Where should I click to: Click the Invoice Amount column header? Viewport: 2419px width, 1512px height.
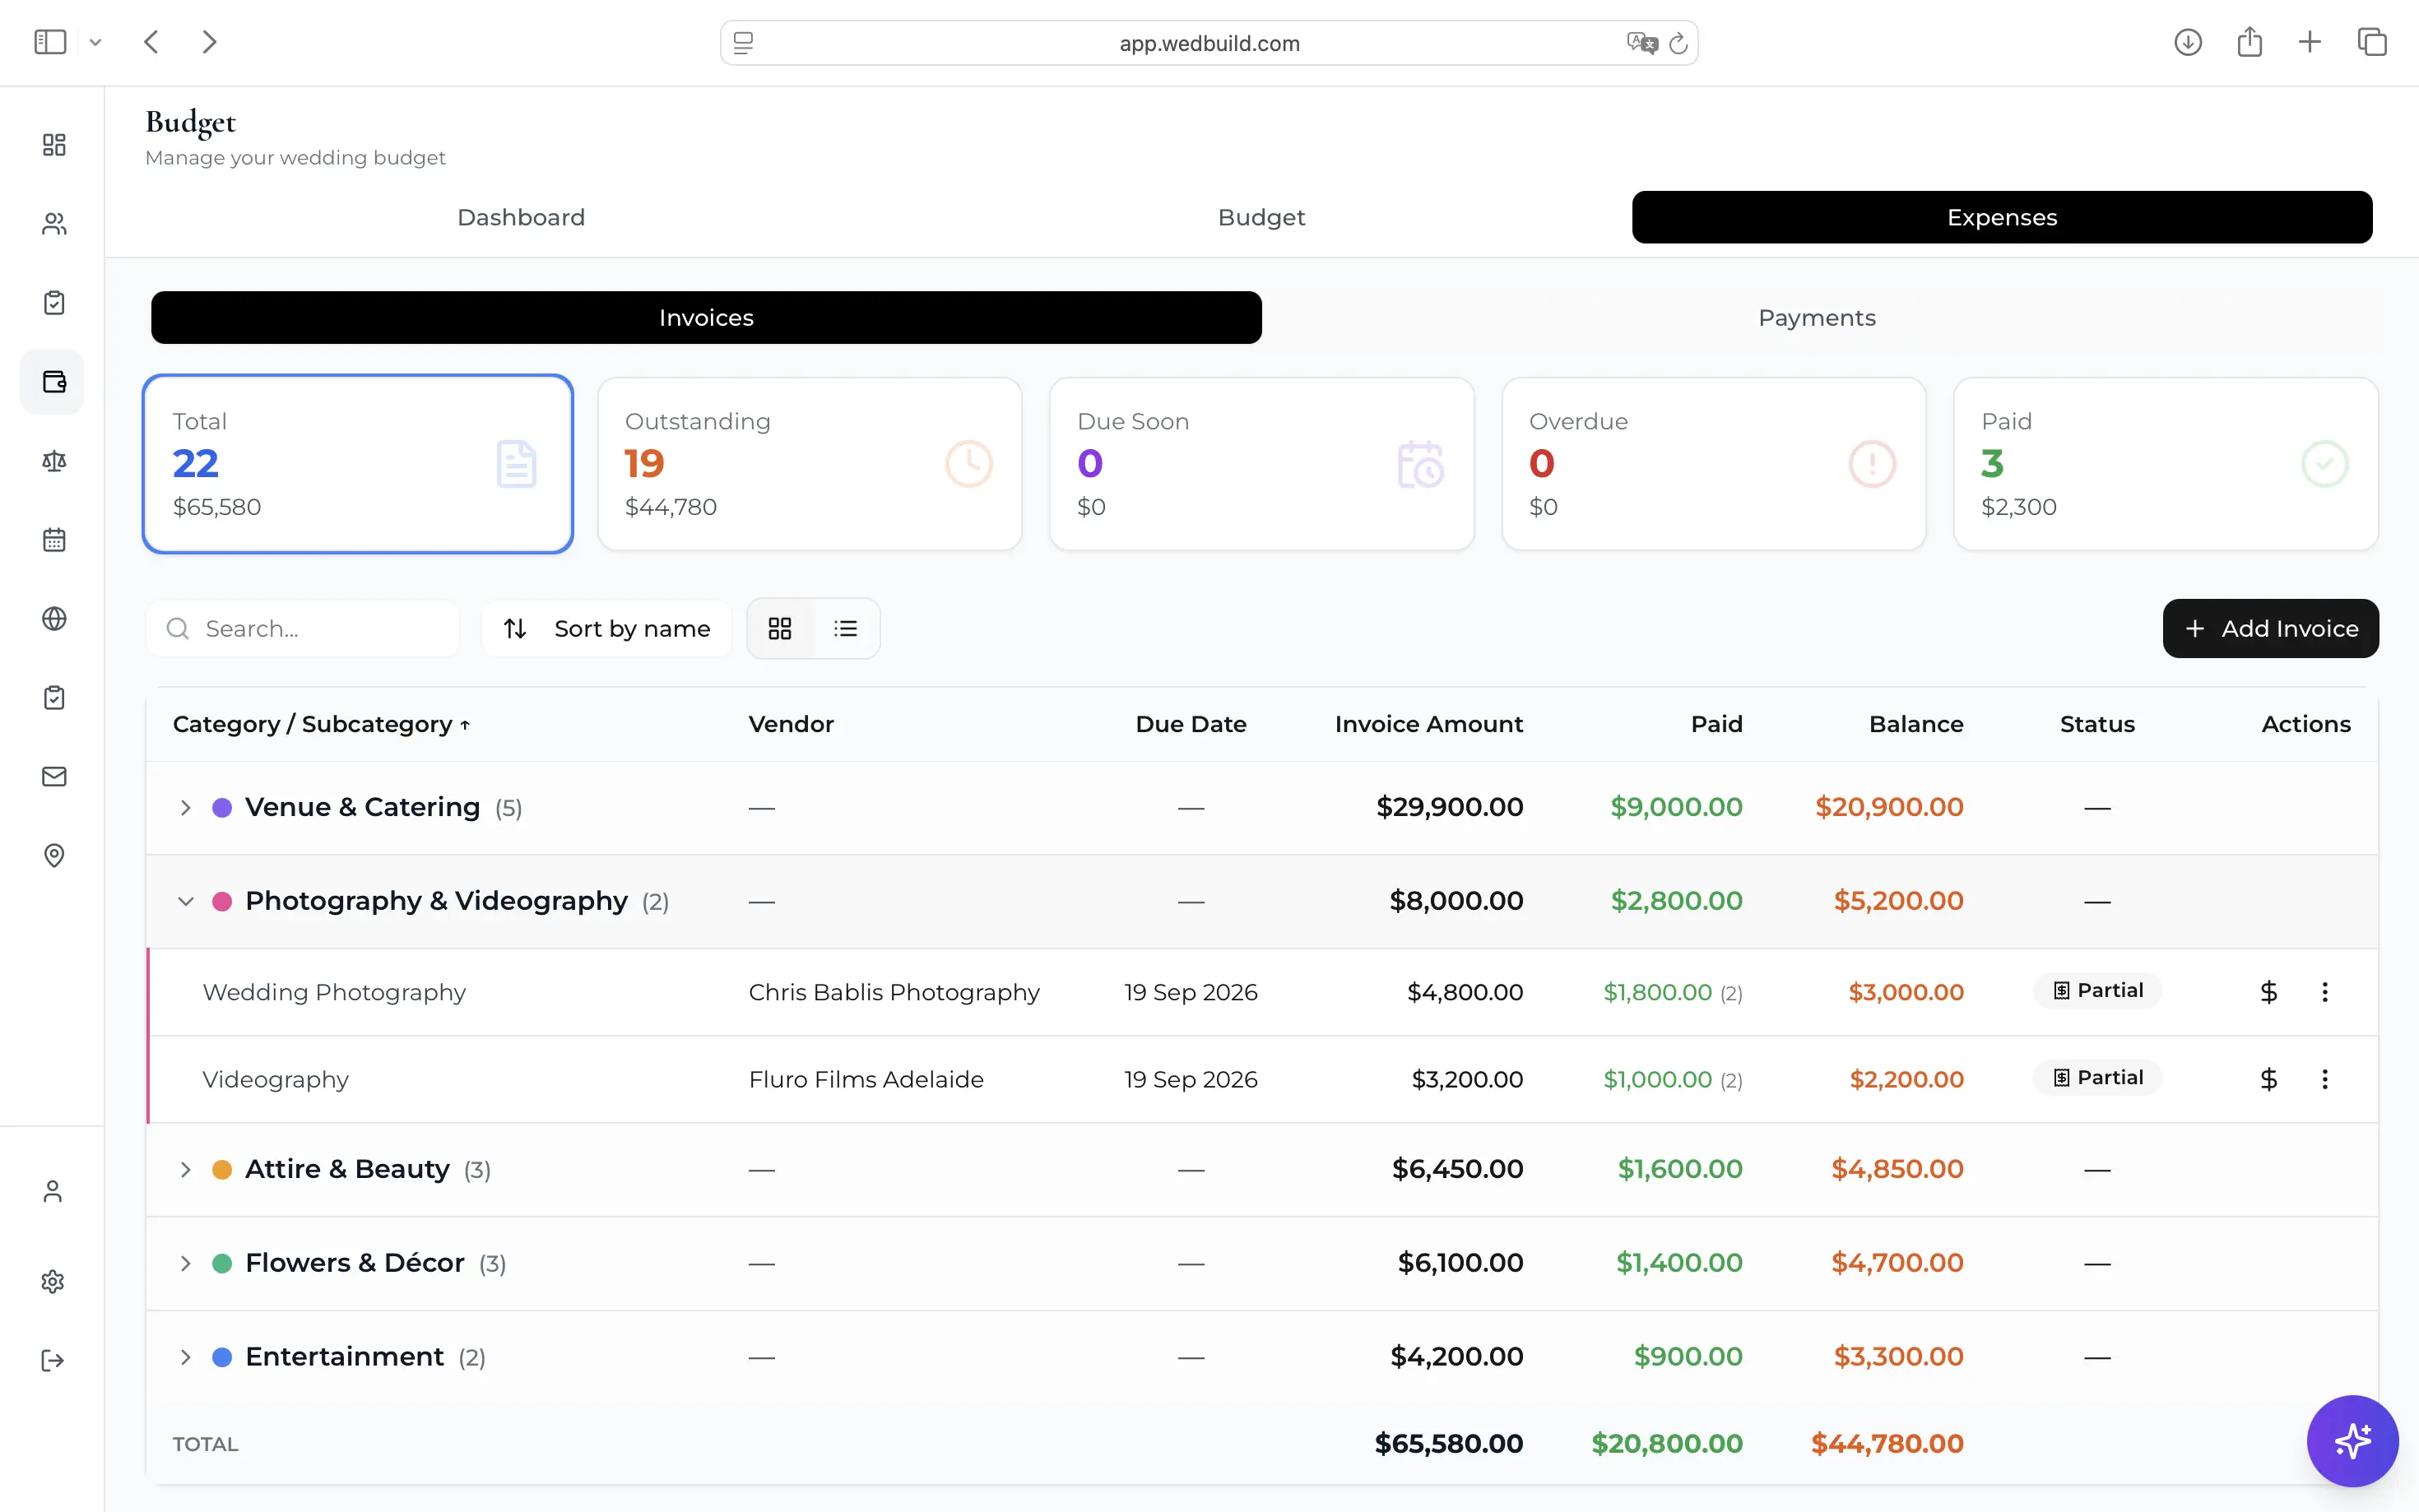pyautogui.click(x=1428, y=724)
